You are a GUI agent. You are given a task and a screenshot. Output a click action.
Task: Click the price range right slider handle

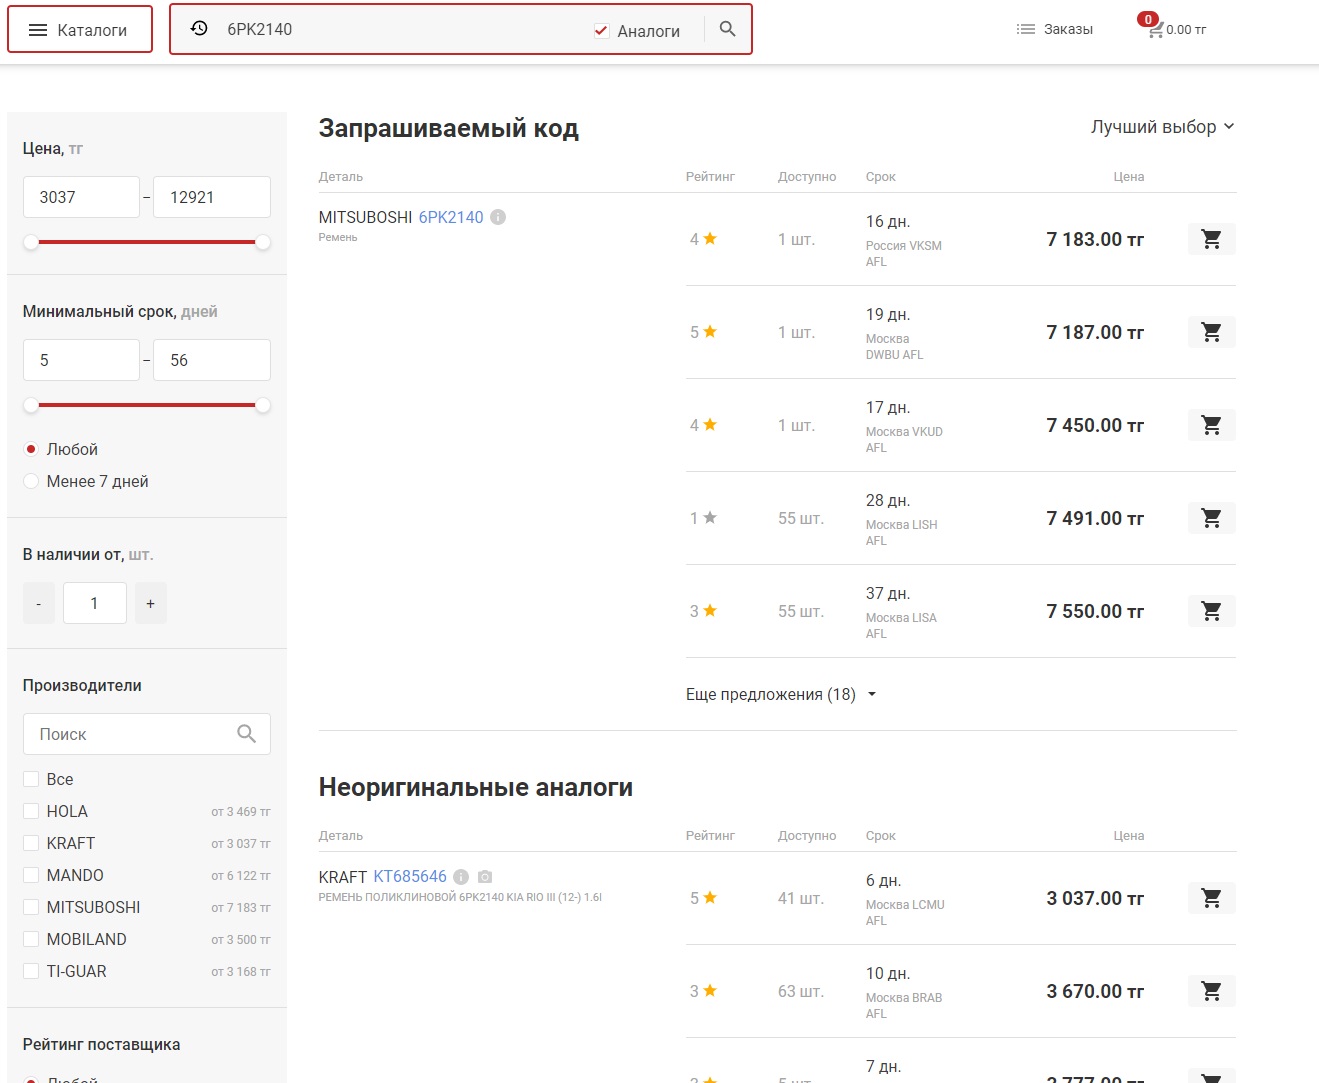click(x=263, y=242)
